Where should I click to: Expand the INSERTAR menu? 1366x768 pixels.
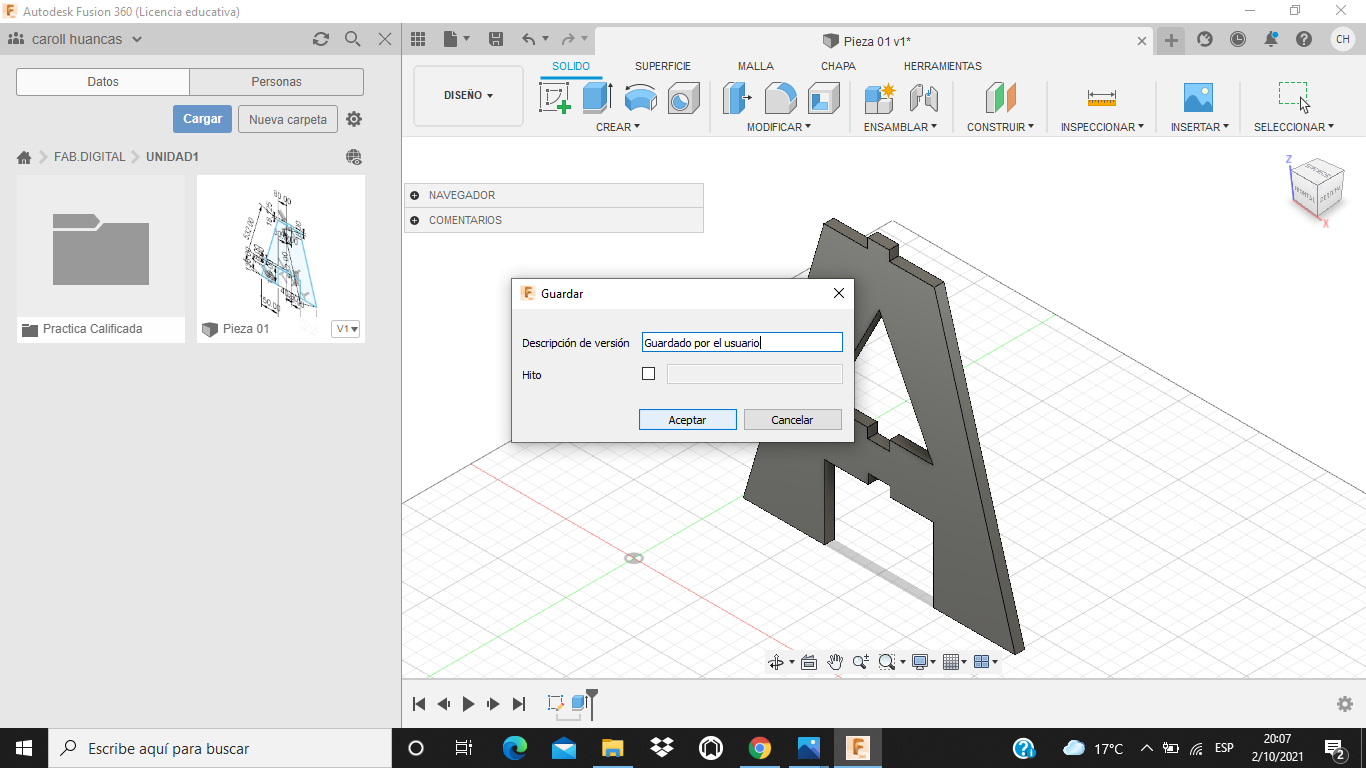point(1200,127)
